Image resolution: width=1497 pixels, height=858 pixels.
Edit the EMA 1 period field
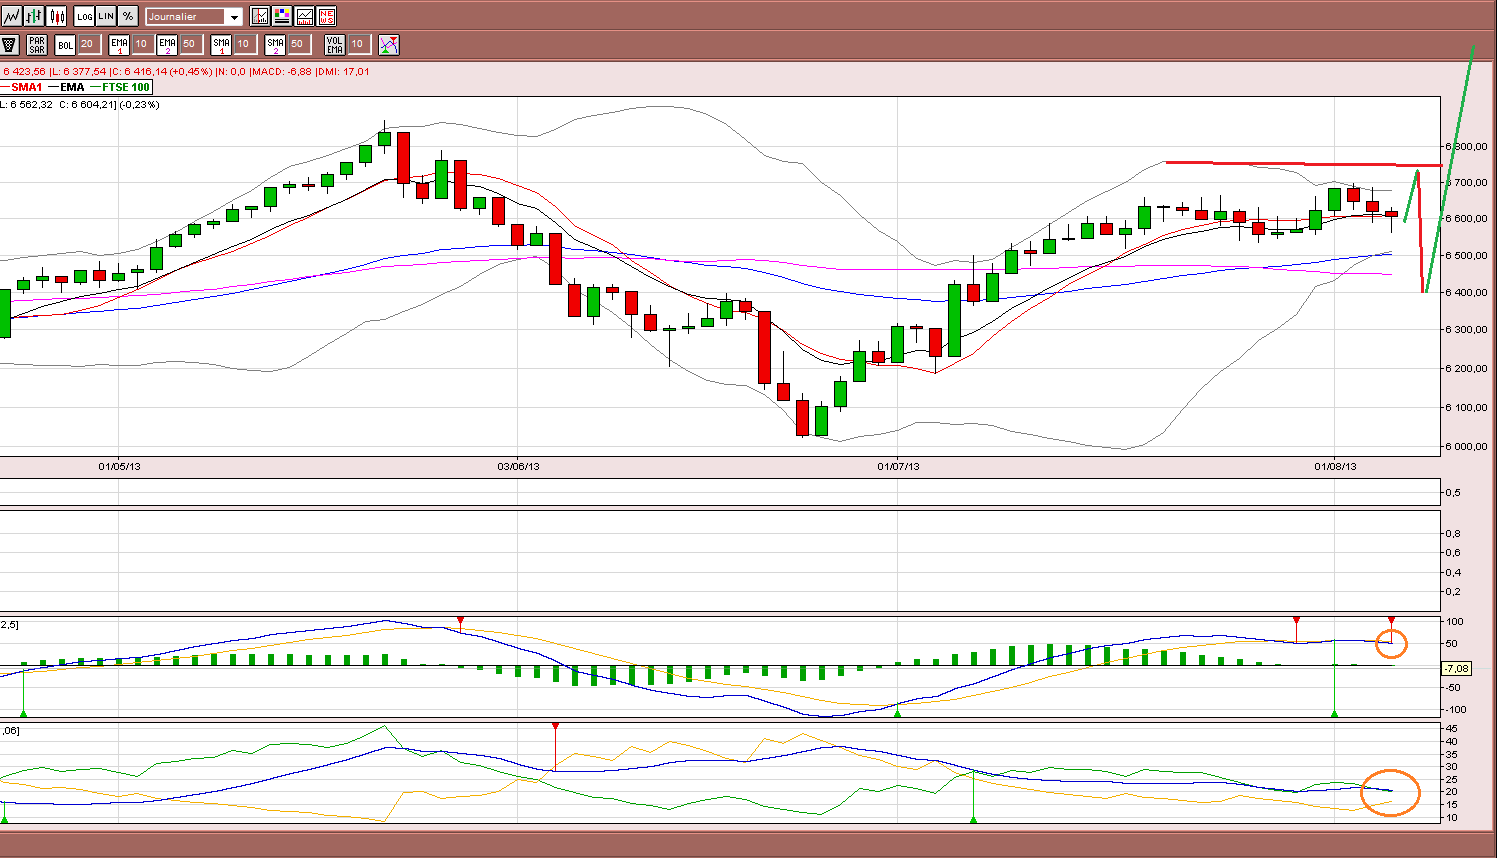143,44
